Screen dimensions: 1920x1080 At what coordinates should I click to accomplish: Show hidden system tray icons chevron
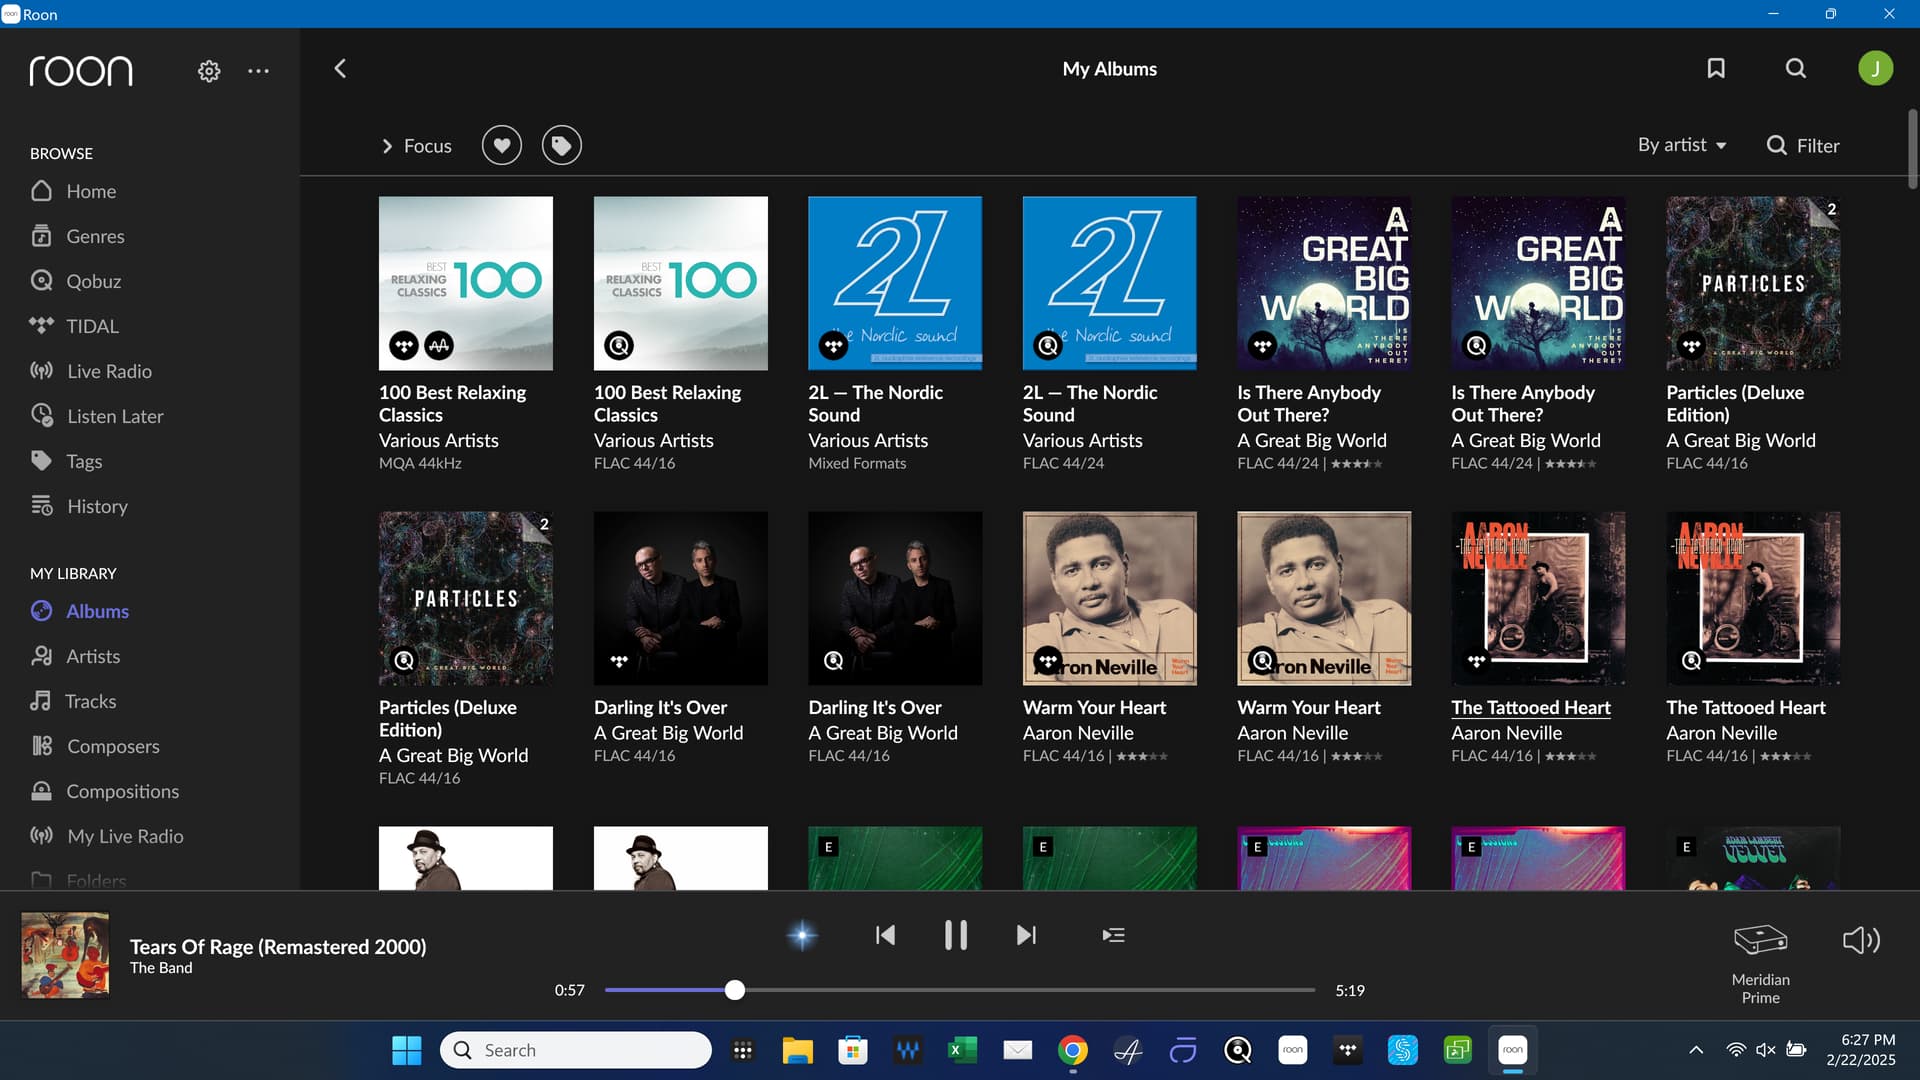1696,1050
